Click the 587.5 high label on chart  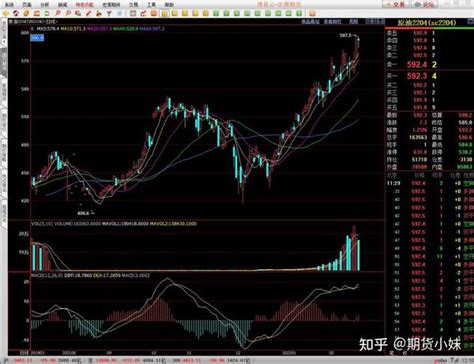[346, 35]
